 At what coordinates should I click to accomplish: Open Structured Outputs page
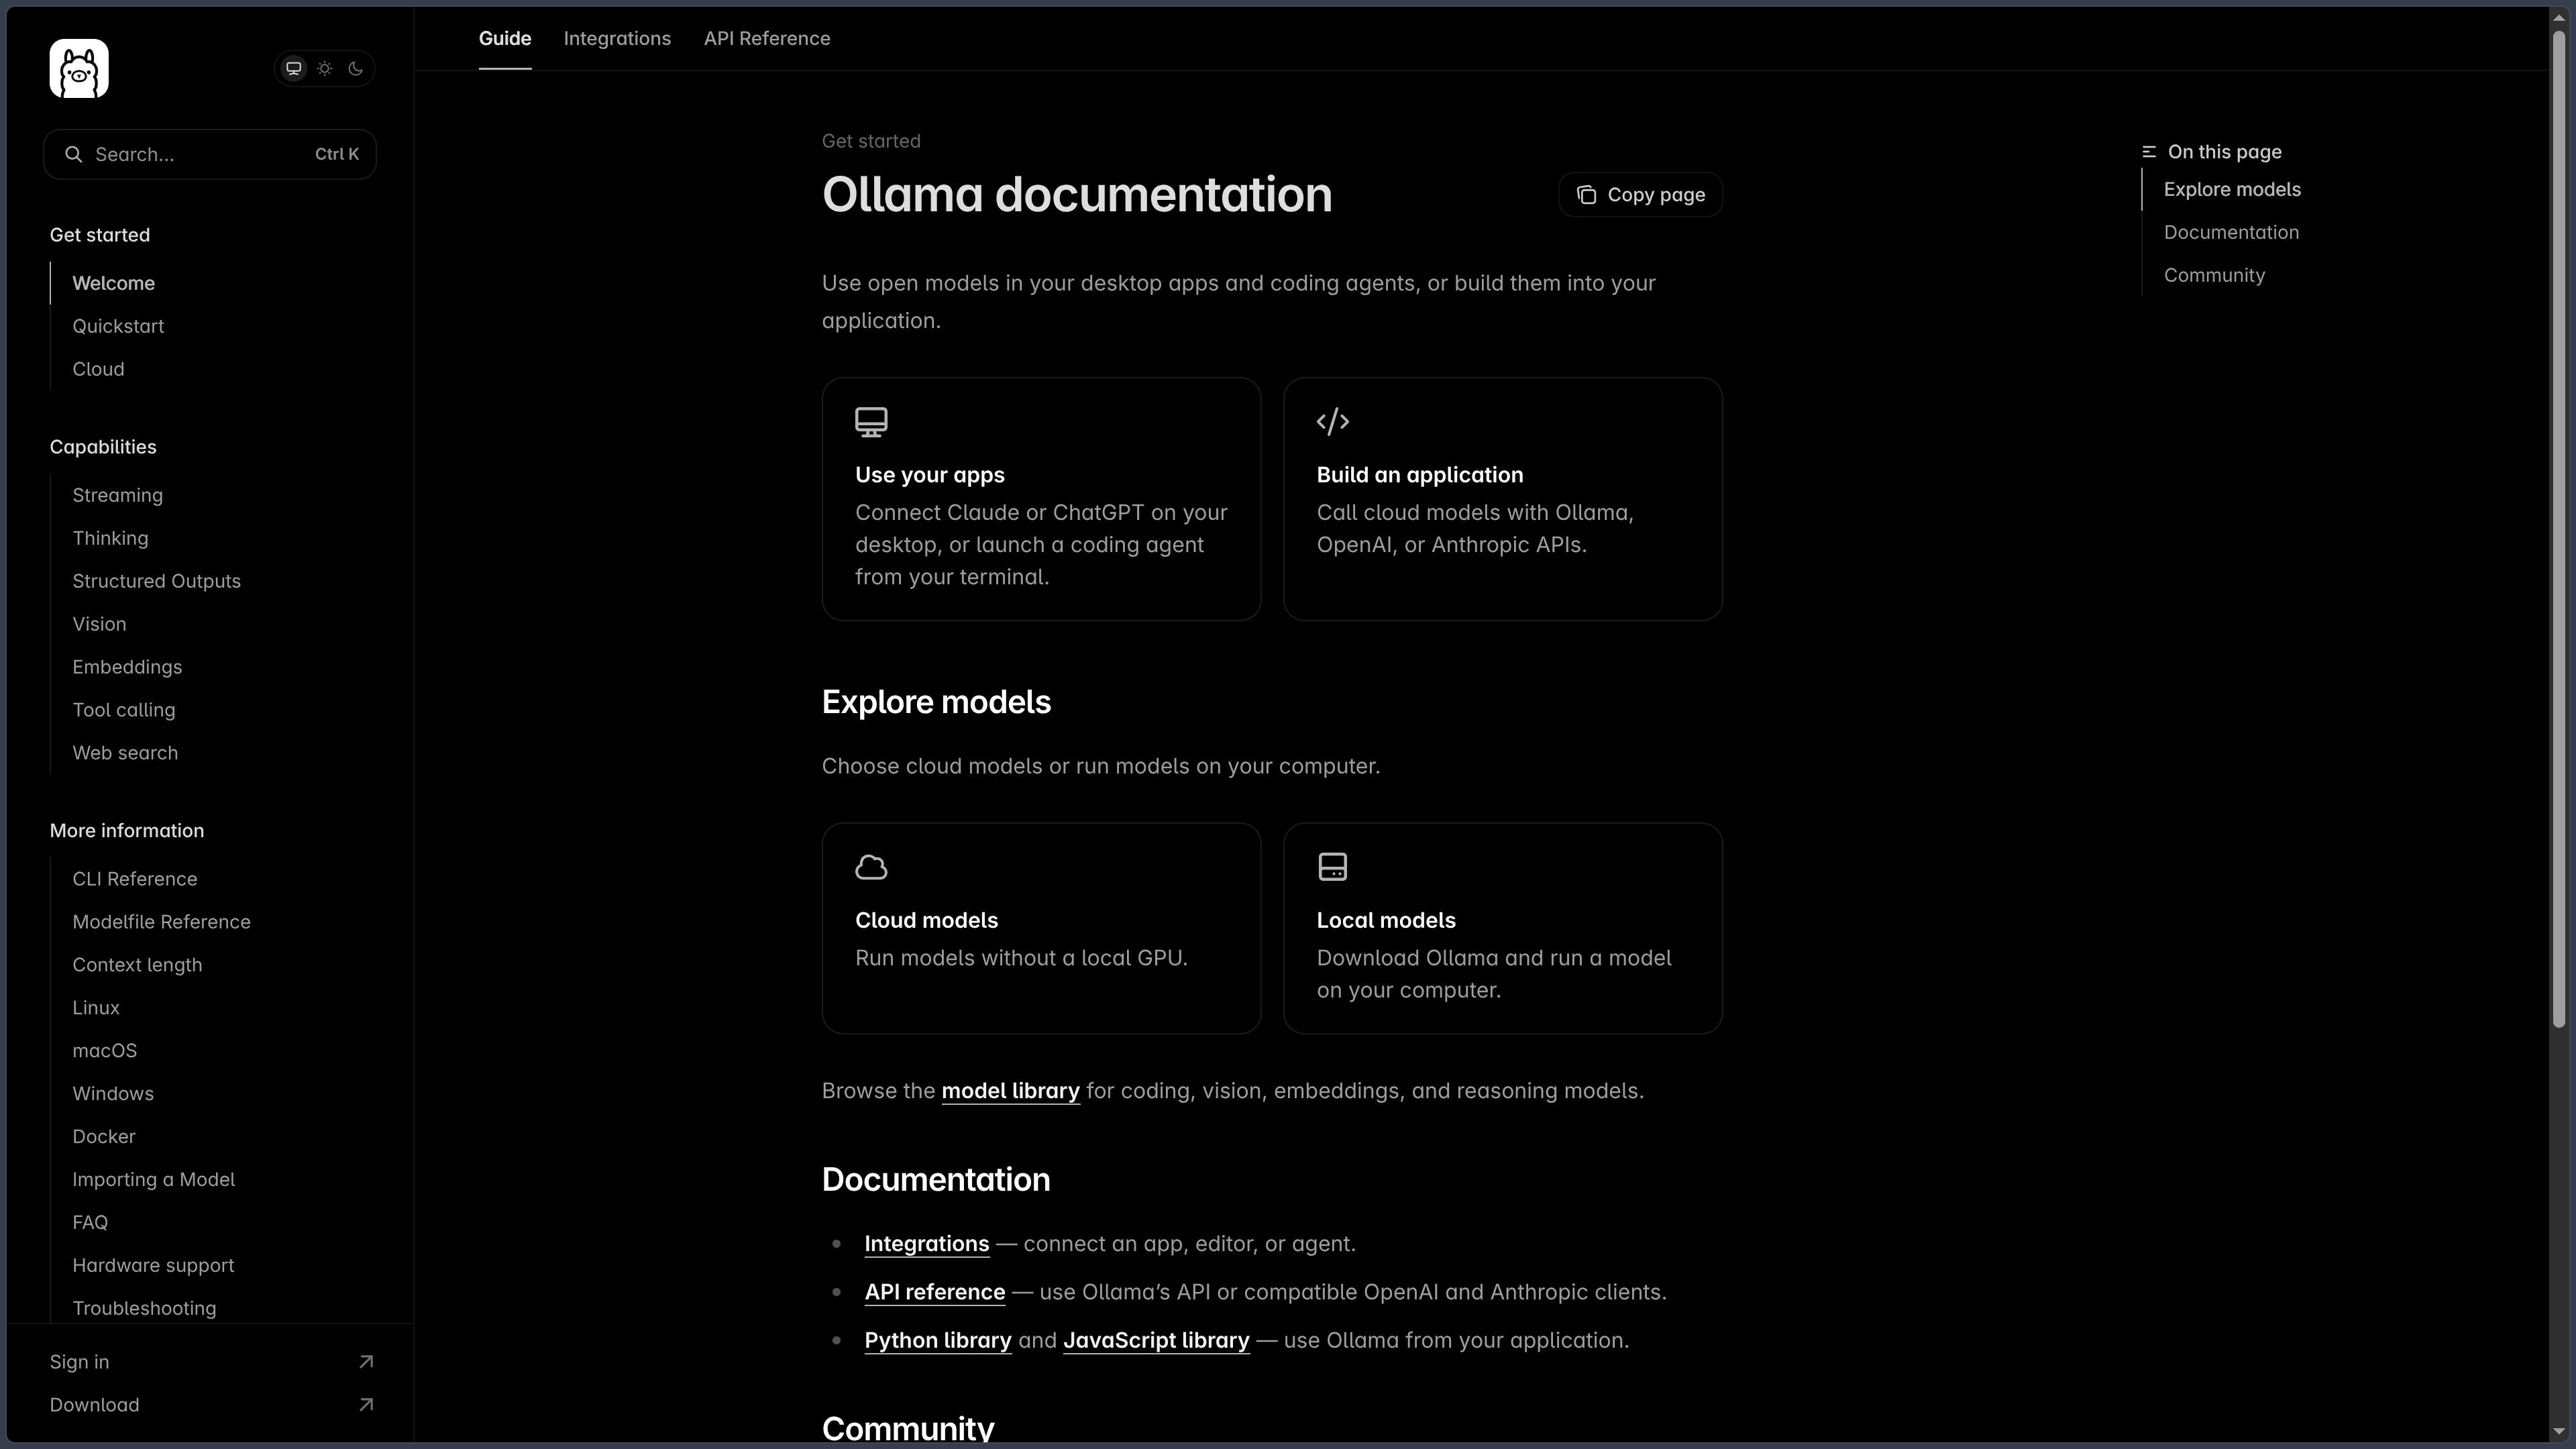[x=156, y=581]
